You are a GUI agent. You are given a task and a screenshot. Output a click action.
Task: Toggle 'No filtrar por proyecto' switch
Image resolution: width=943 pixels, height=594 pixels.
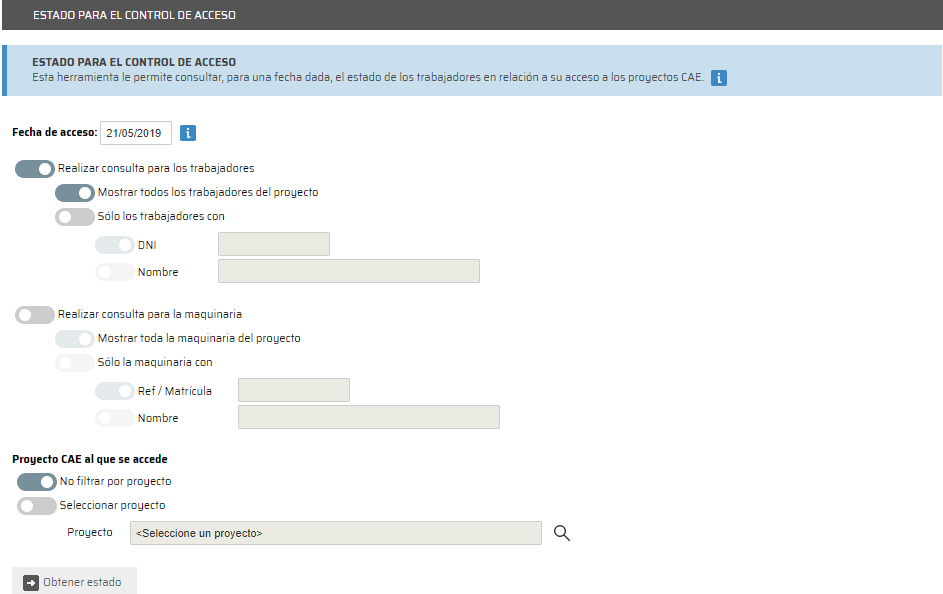37,481
